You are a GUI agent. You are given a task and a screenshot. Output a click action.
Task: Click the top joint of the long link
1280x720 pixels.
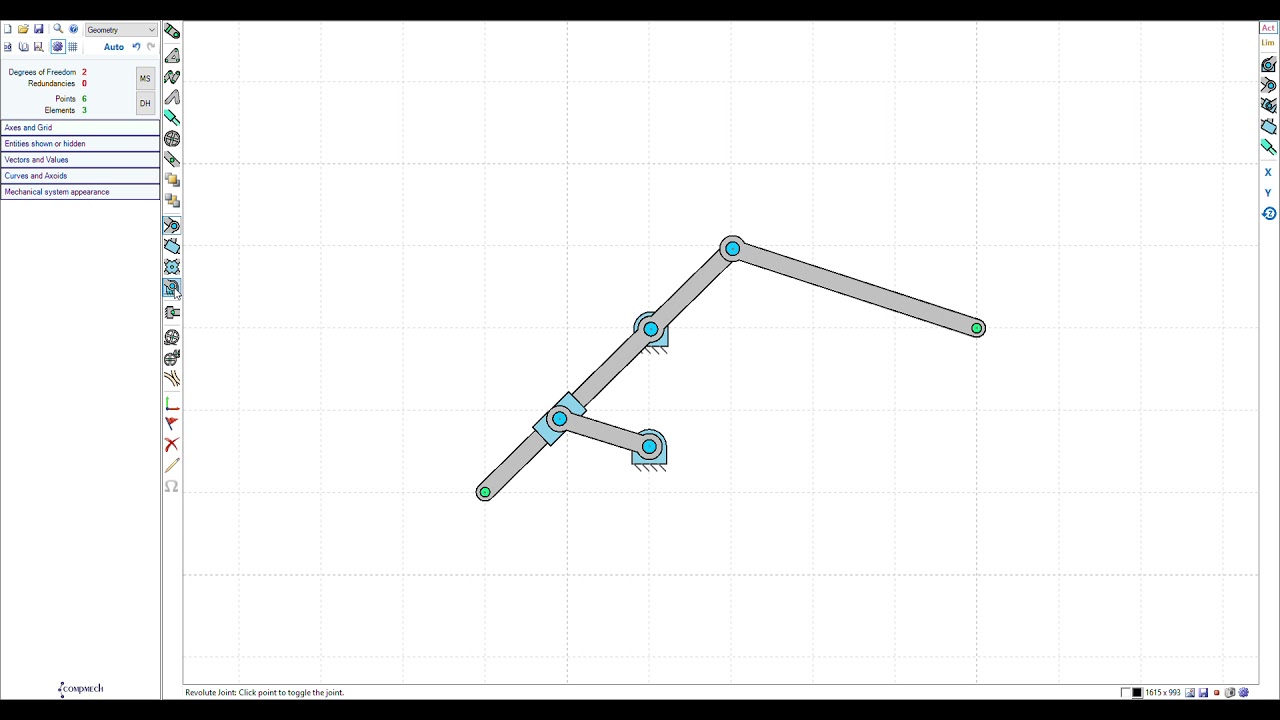[732, 249]
